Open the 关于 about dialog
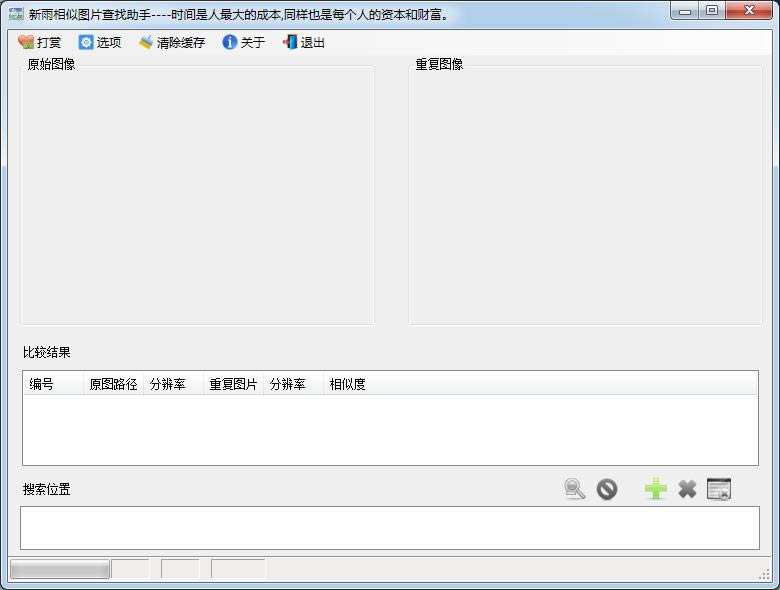The width and height of the screenshot is (780, 590). click(x=244, y=42)
